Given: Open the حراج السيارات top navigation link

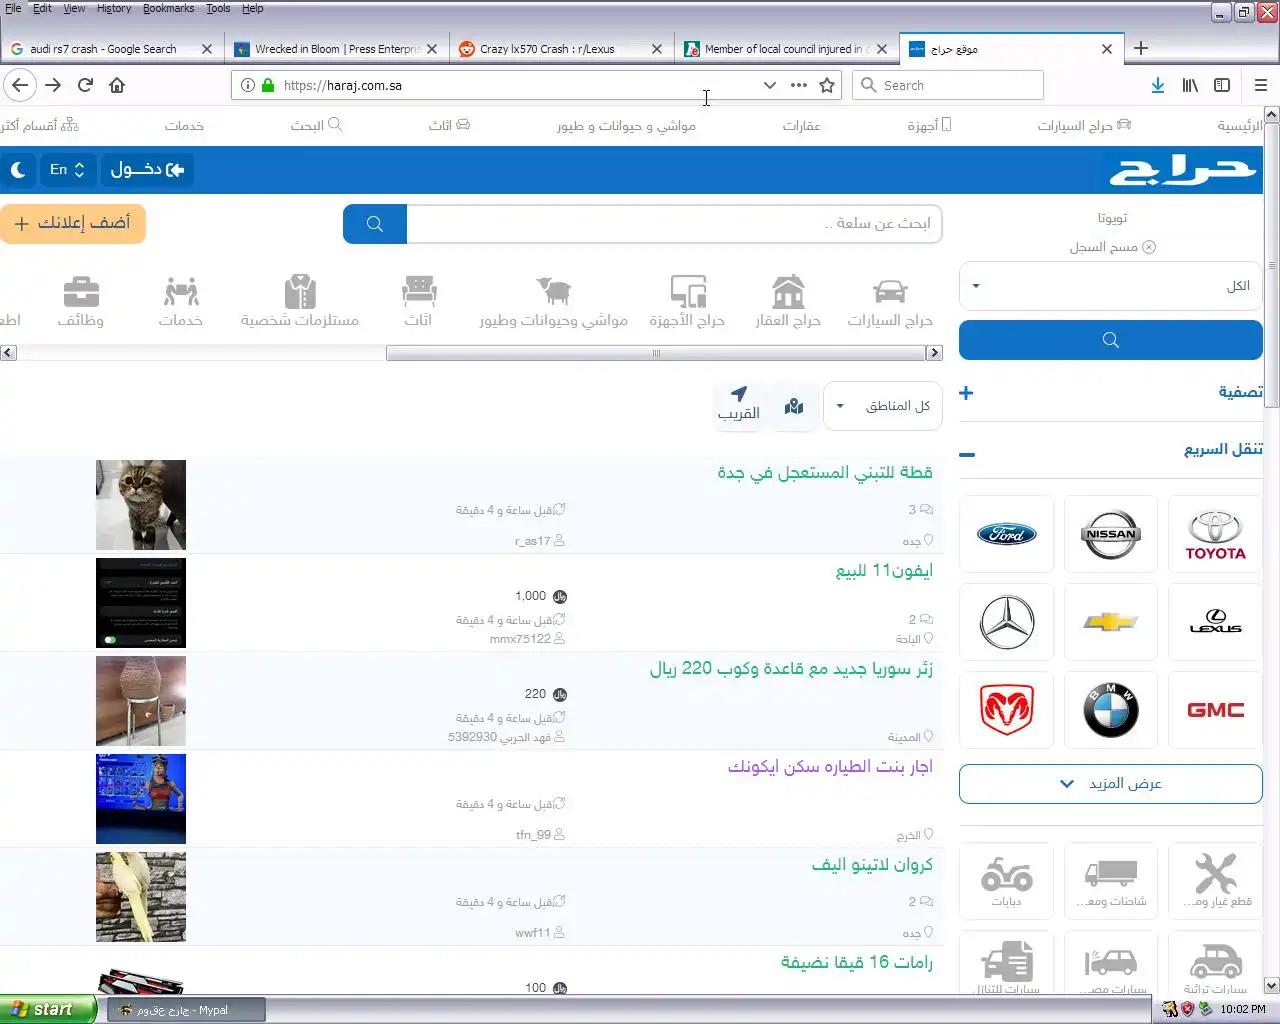Looking at the screenshot, I should click(1085, 125).
